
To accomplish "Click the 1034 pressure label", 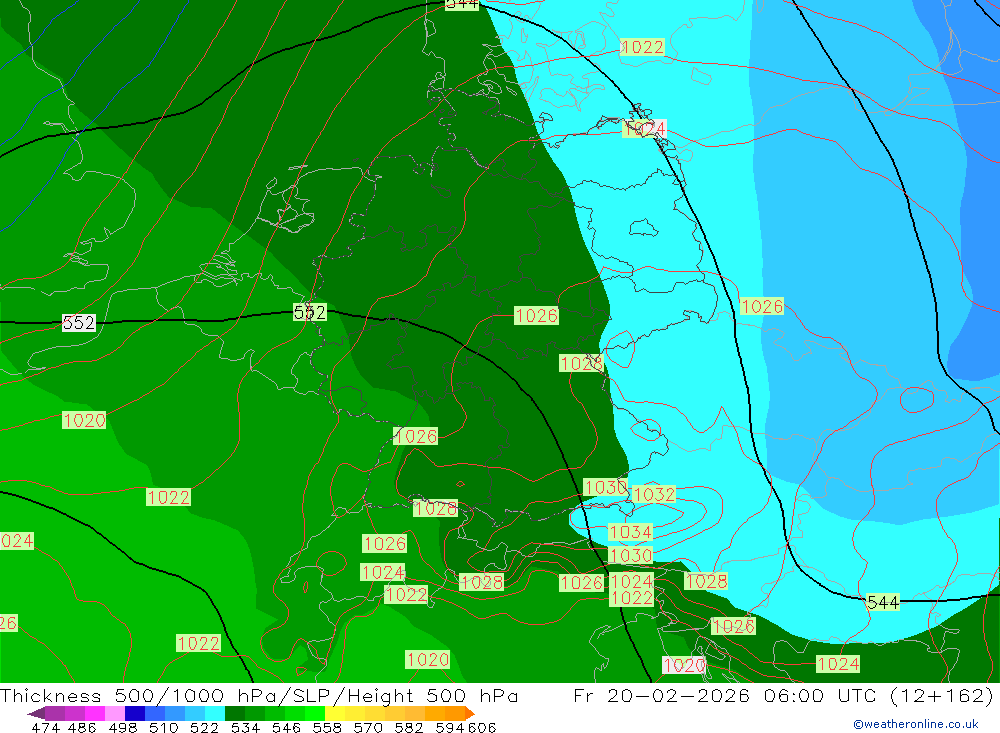I will coord(631,532).
